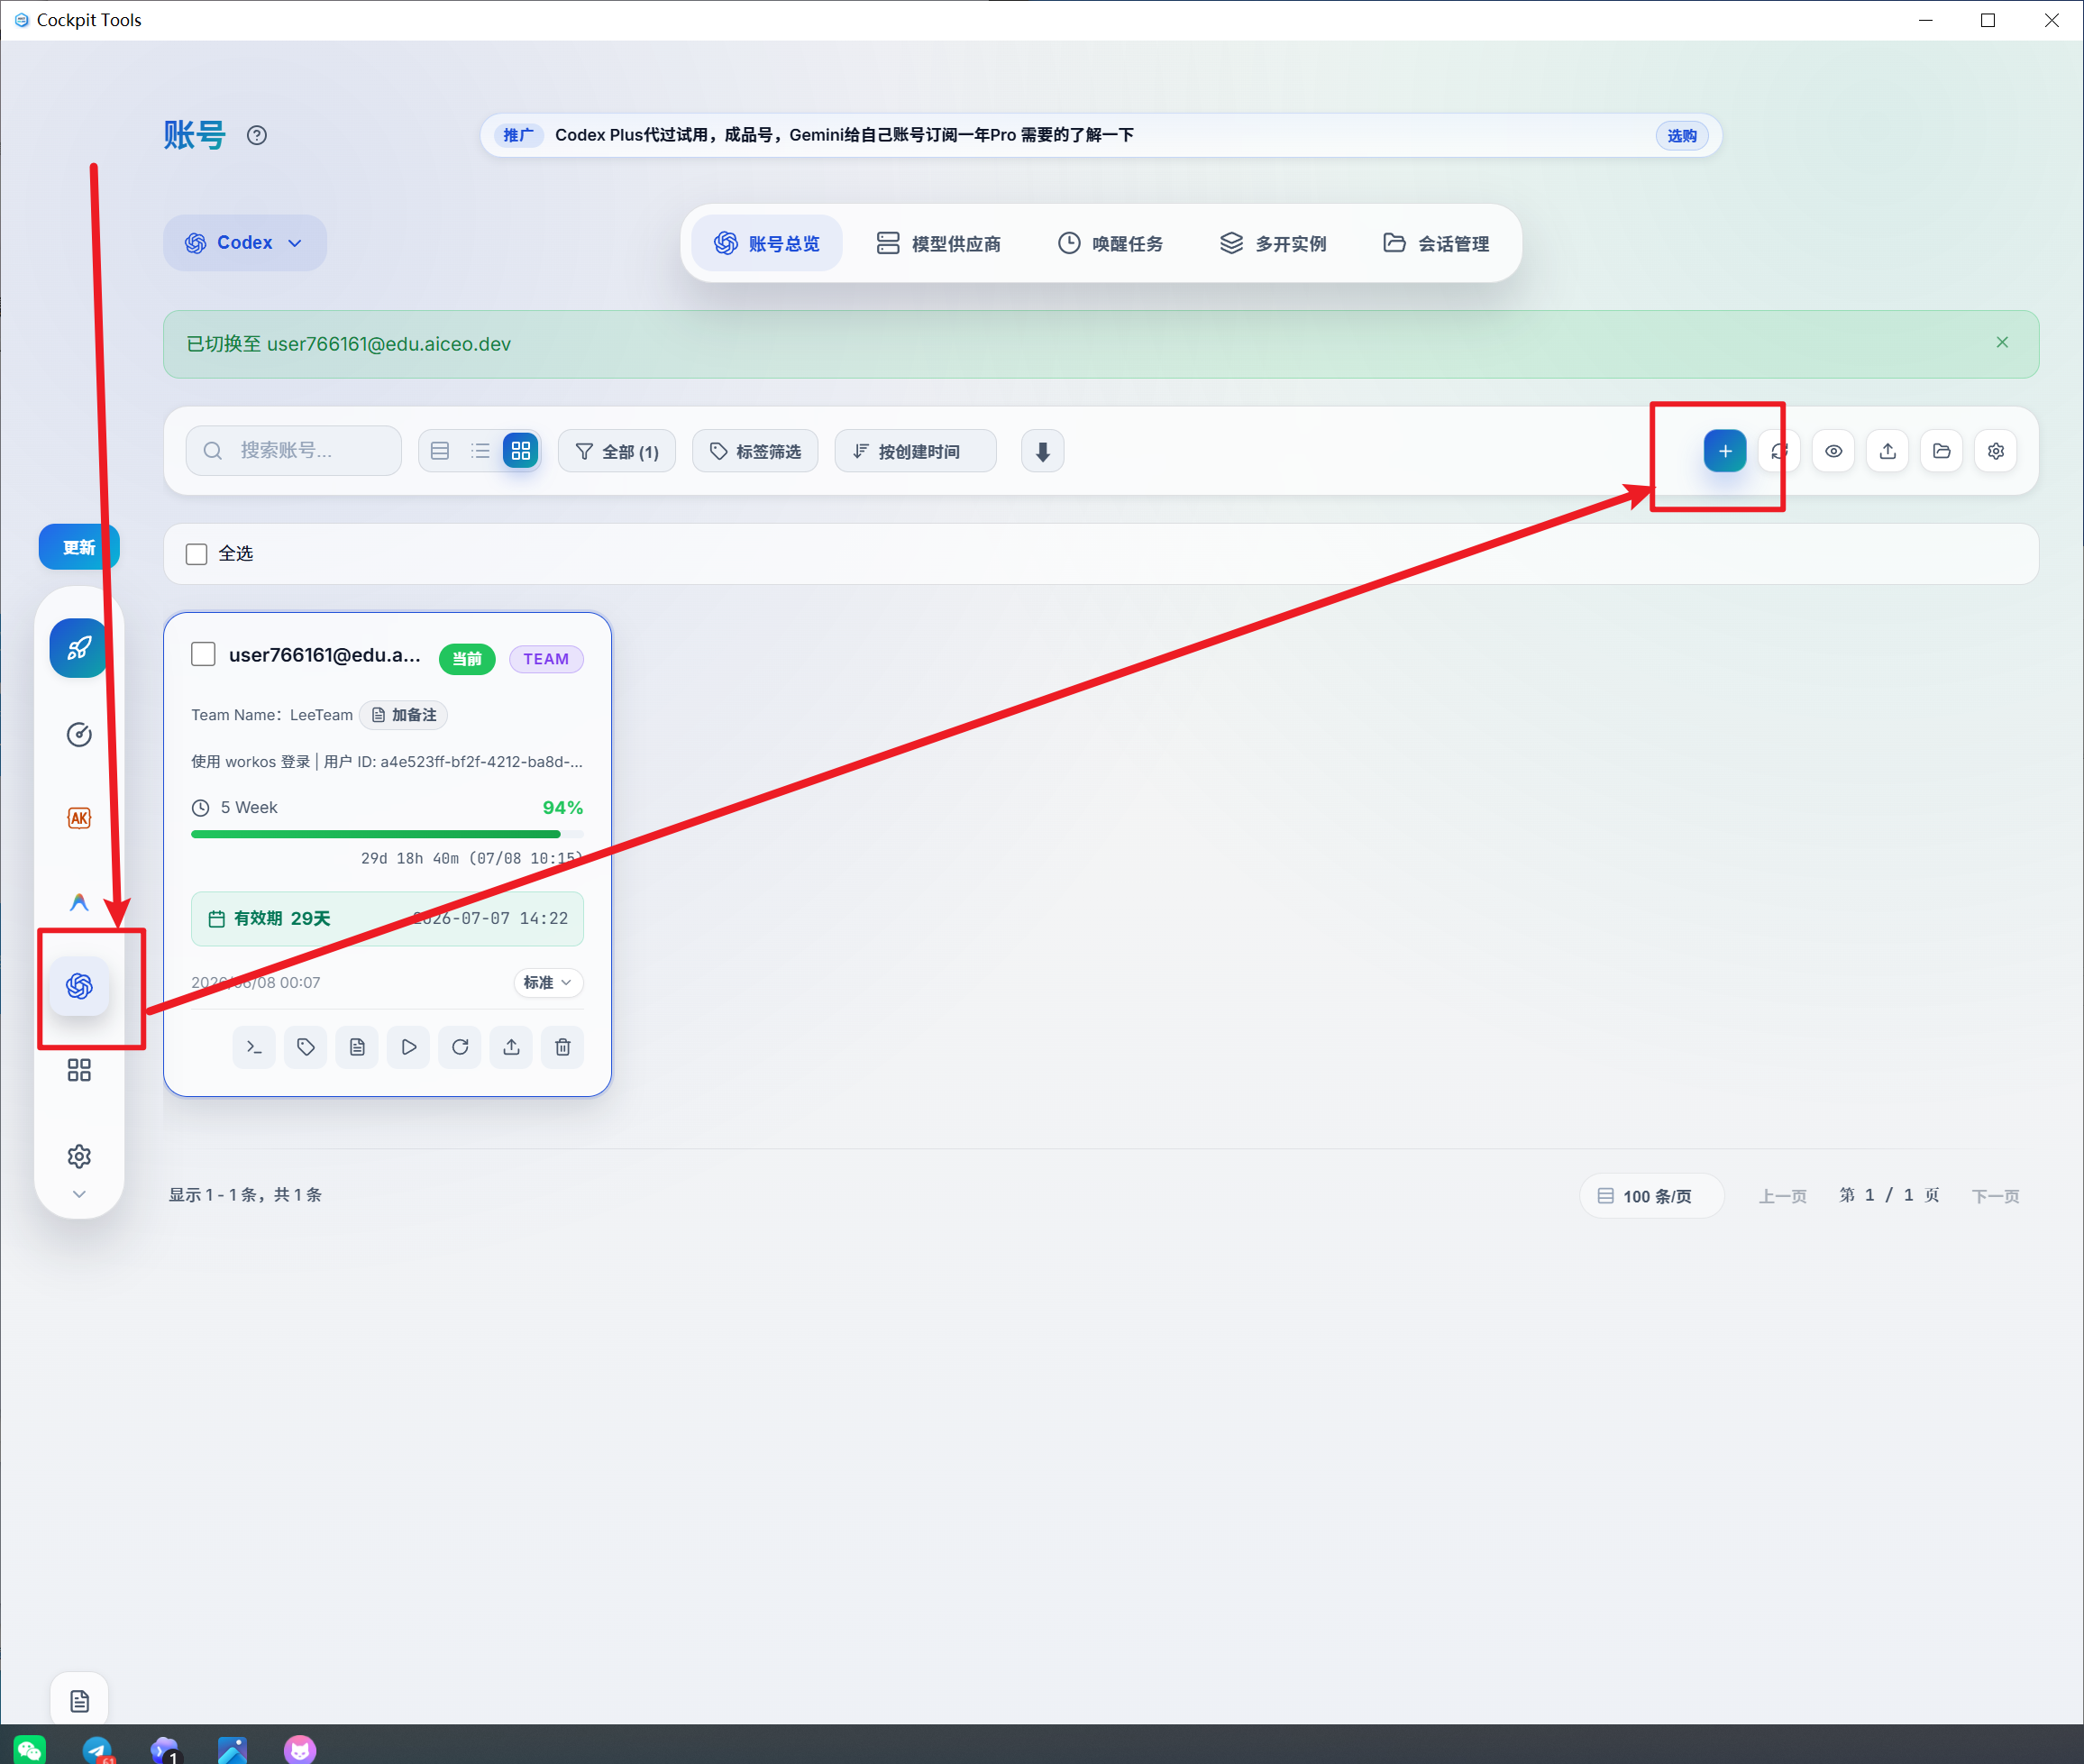
Task: Switch to the 会话管理 tab
Action: pos(1436,243)
